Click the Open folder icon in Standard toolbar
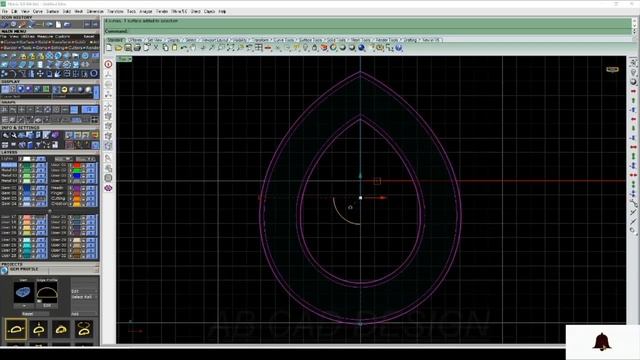This screenshot has height=360, width=640. coord(118,48)
